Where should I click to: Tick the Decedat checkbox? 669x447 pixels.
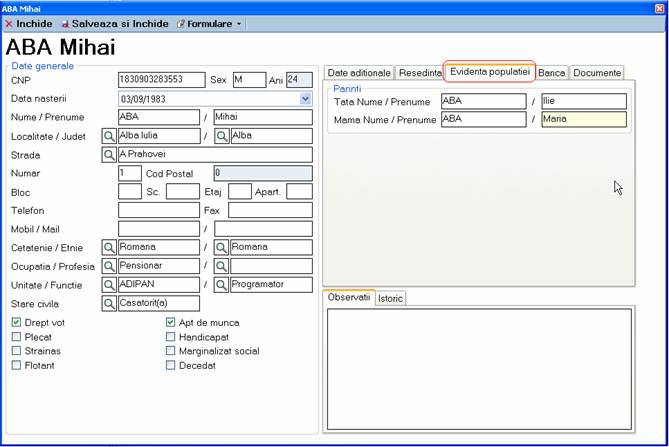(171, 366)
